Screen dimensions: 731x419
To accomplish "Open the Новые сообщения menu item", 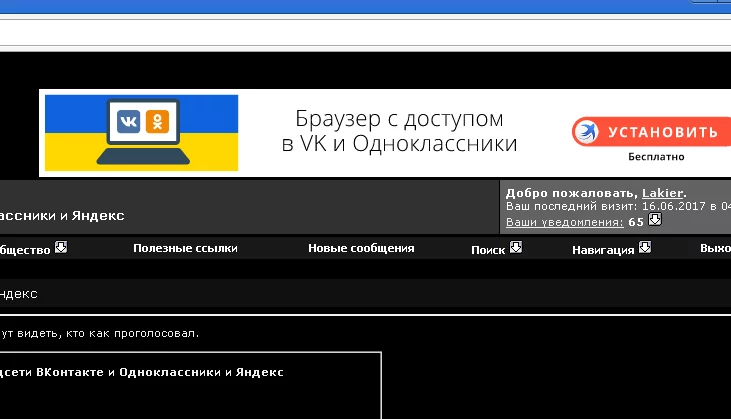I will 361,248.
